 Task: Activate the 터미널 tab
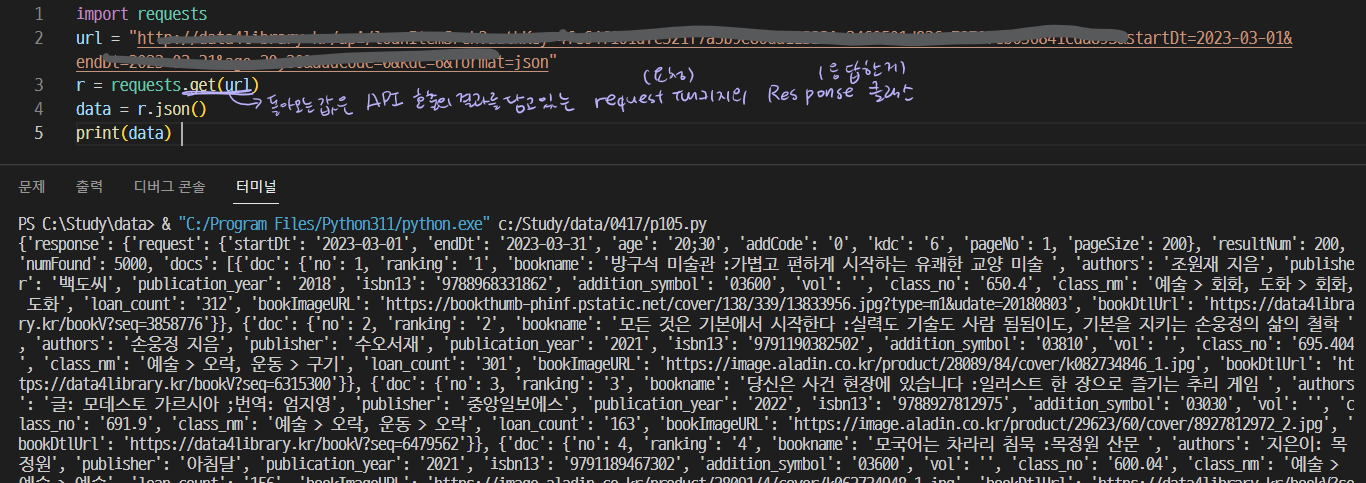coord(256,186)
